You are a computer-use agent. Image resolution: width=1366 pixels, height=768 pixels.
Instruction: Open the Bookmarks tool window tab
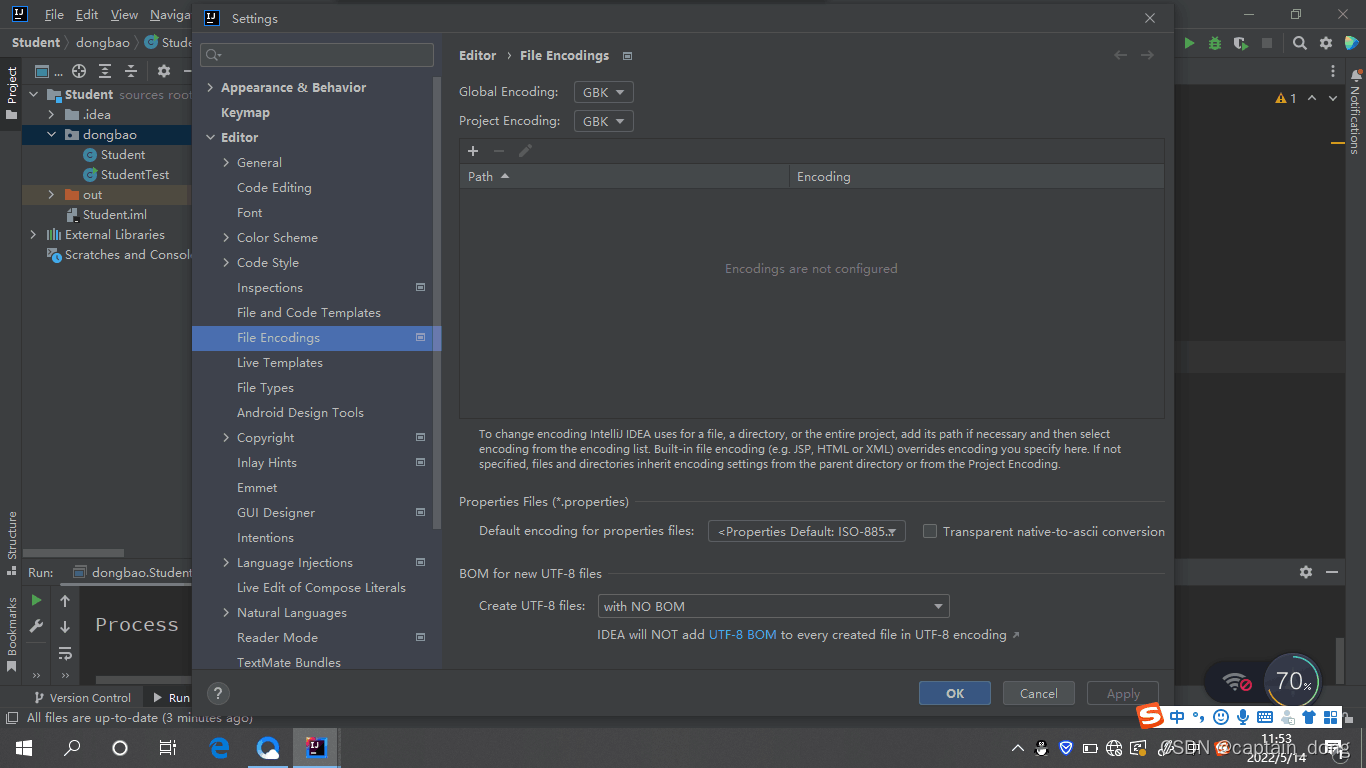click(x=11, y=635)
